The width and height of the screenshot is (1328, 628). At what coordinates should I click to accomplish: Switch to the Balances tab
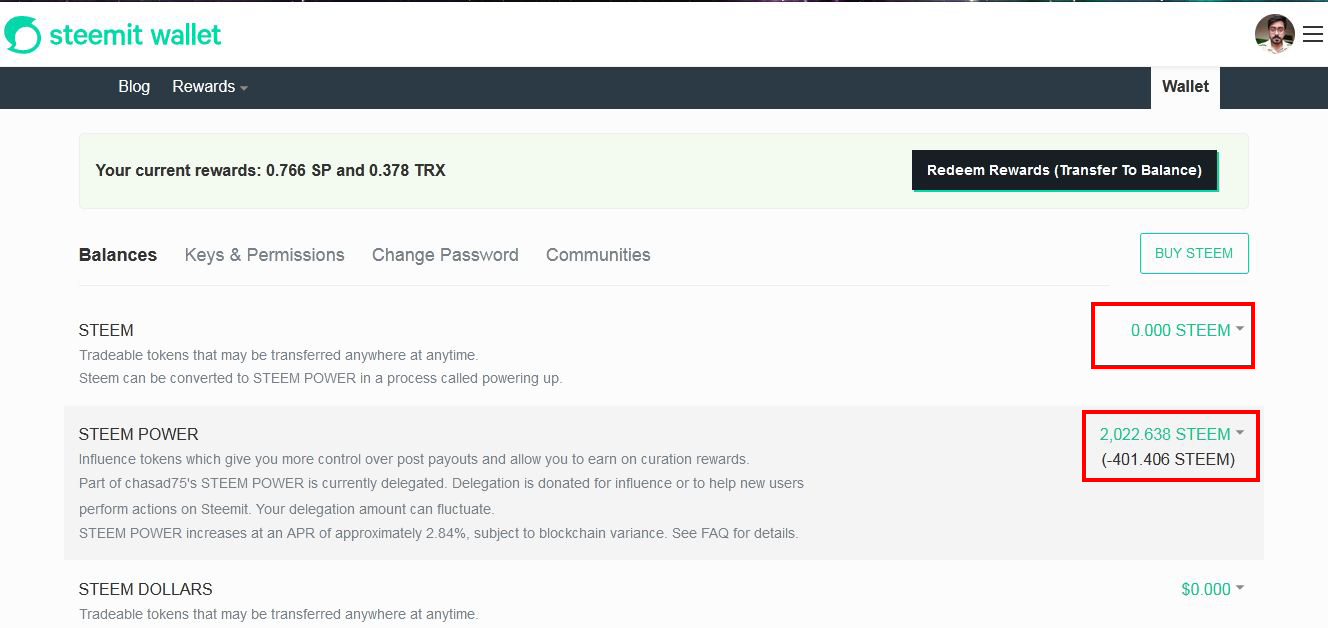[118, 255]
